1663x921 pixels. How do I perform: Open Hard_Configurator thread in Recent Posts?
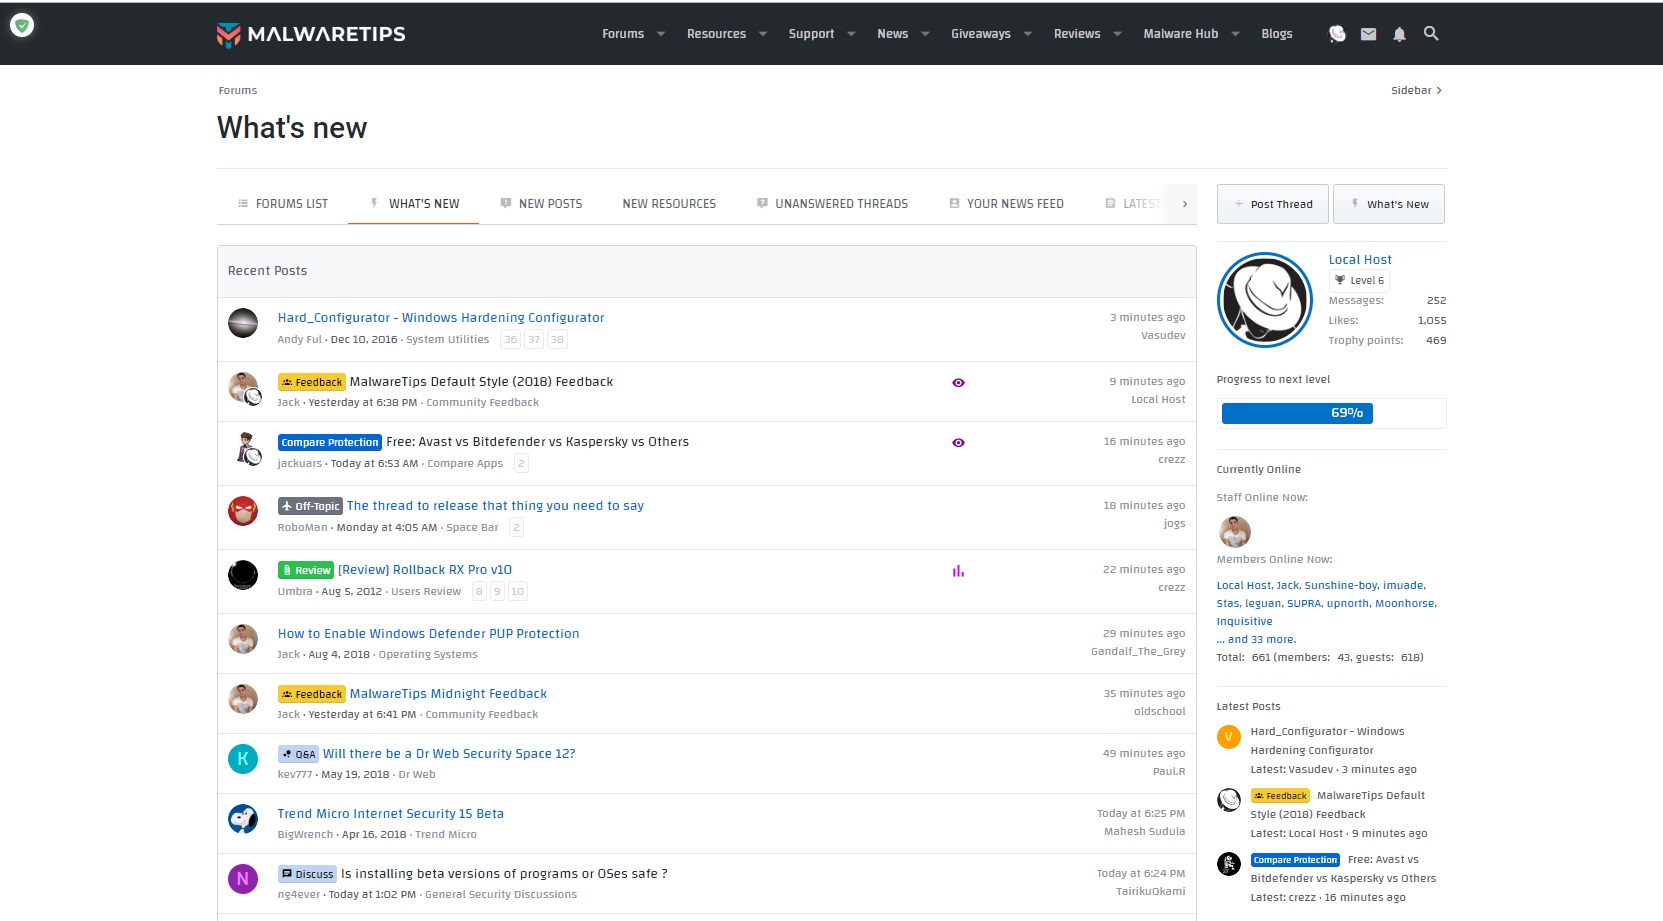441,318
